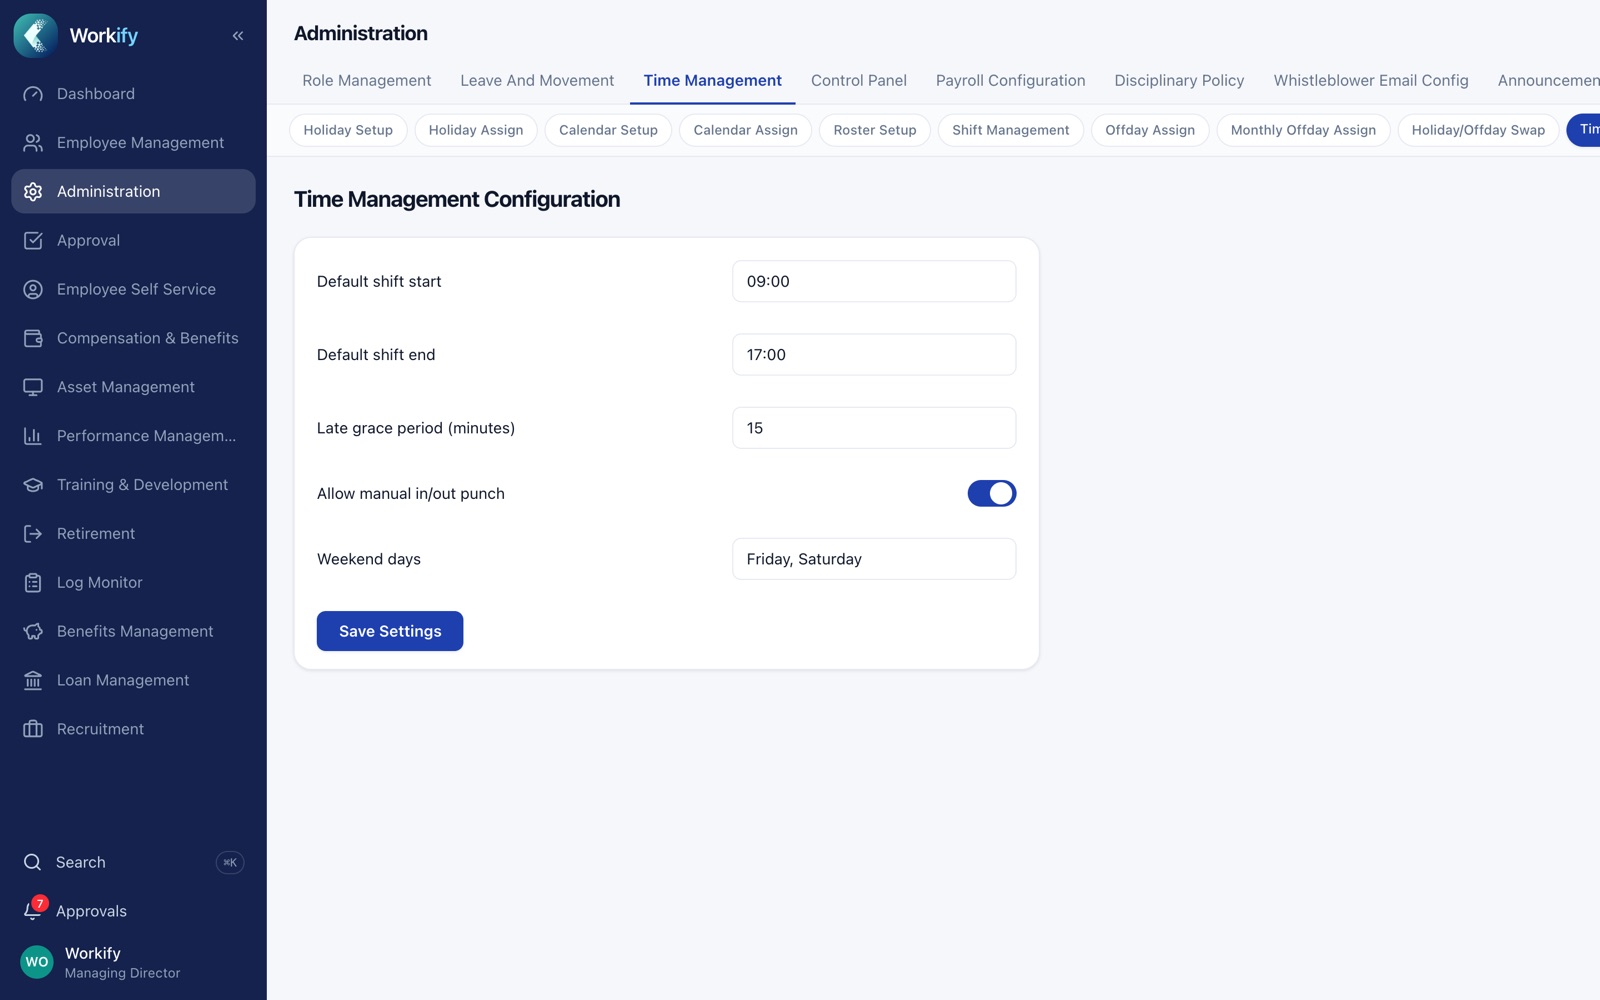Screen dimensions: 1600x1000
Task: Click the Retirement exit icon
Action: pos(33,534)
